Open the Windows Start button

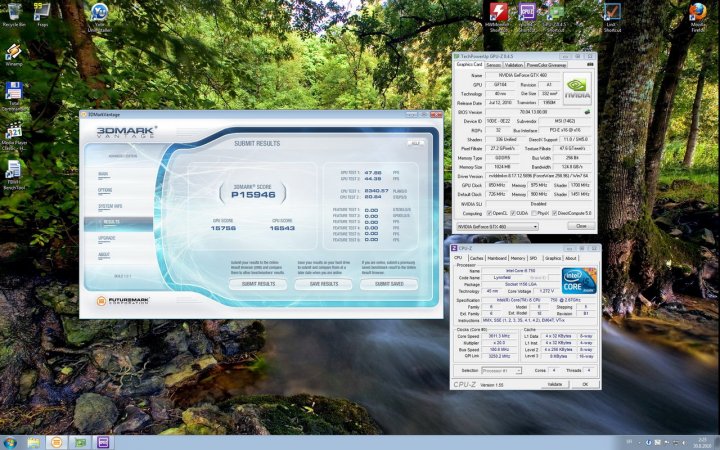click(x=10, y=443)
